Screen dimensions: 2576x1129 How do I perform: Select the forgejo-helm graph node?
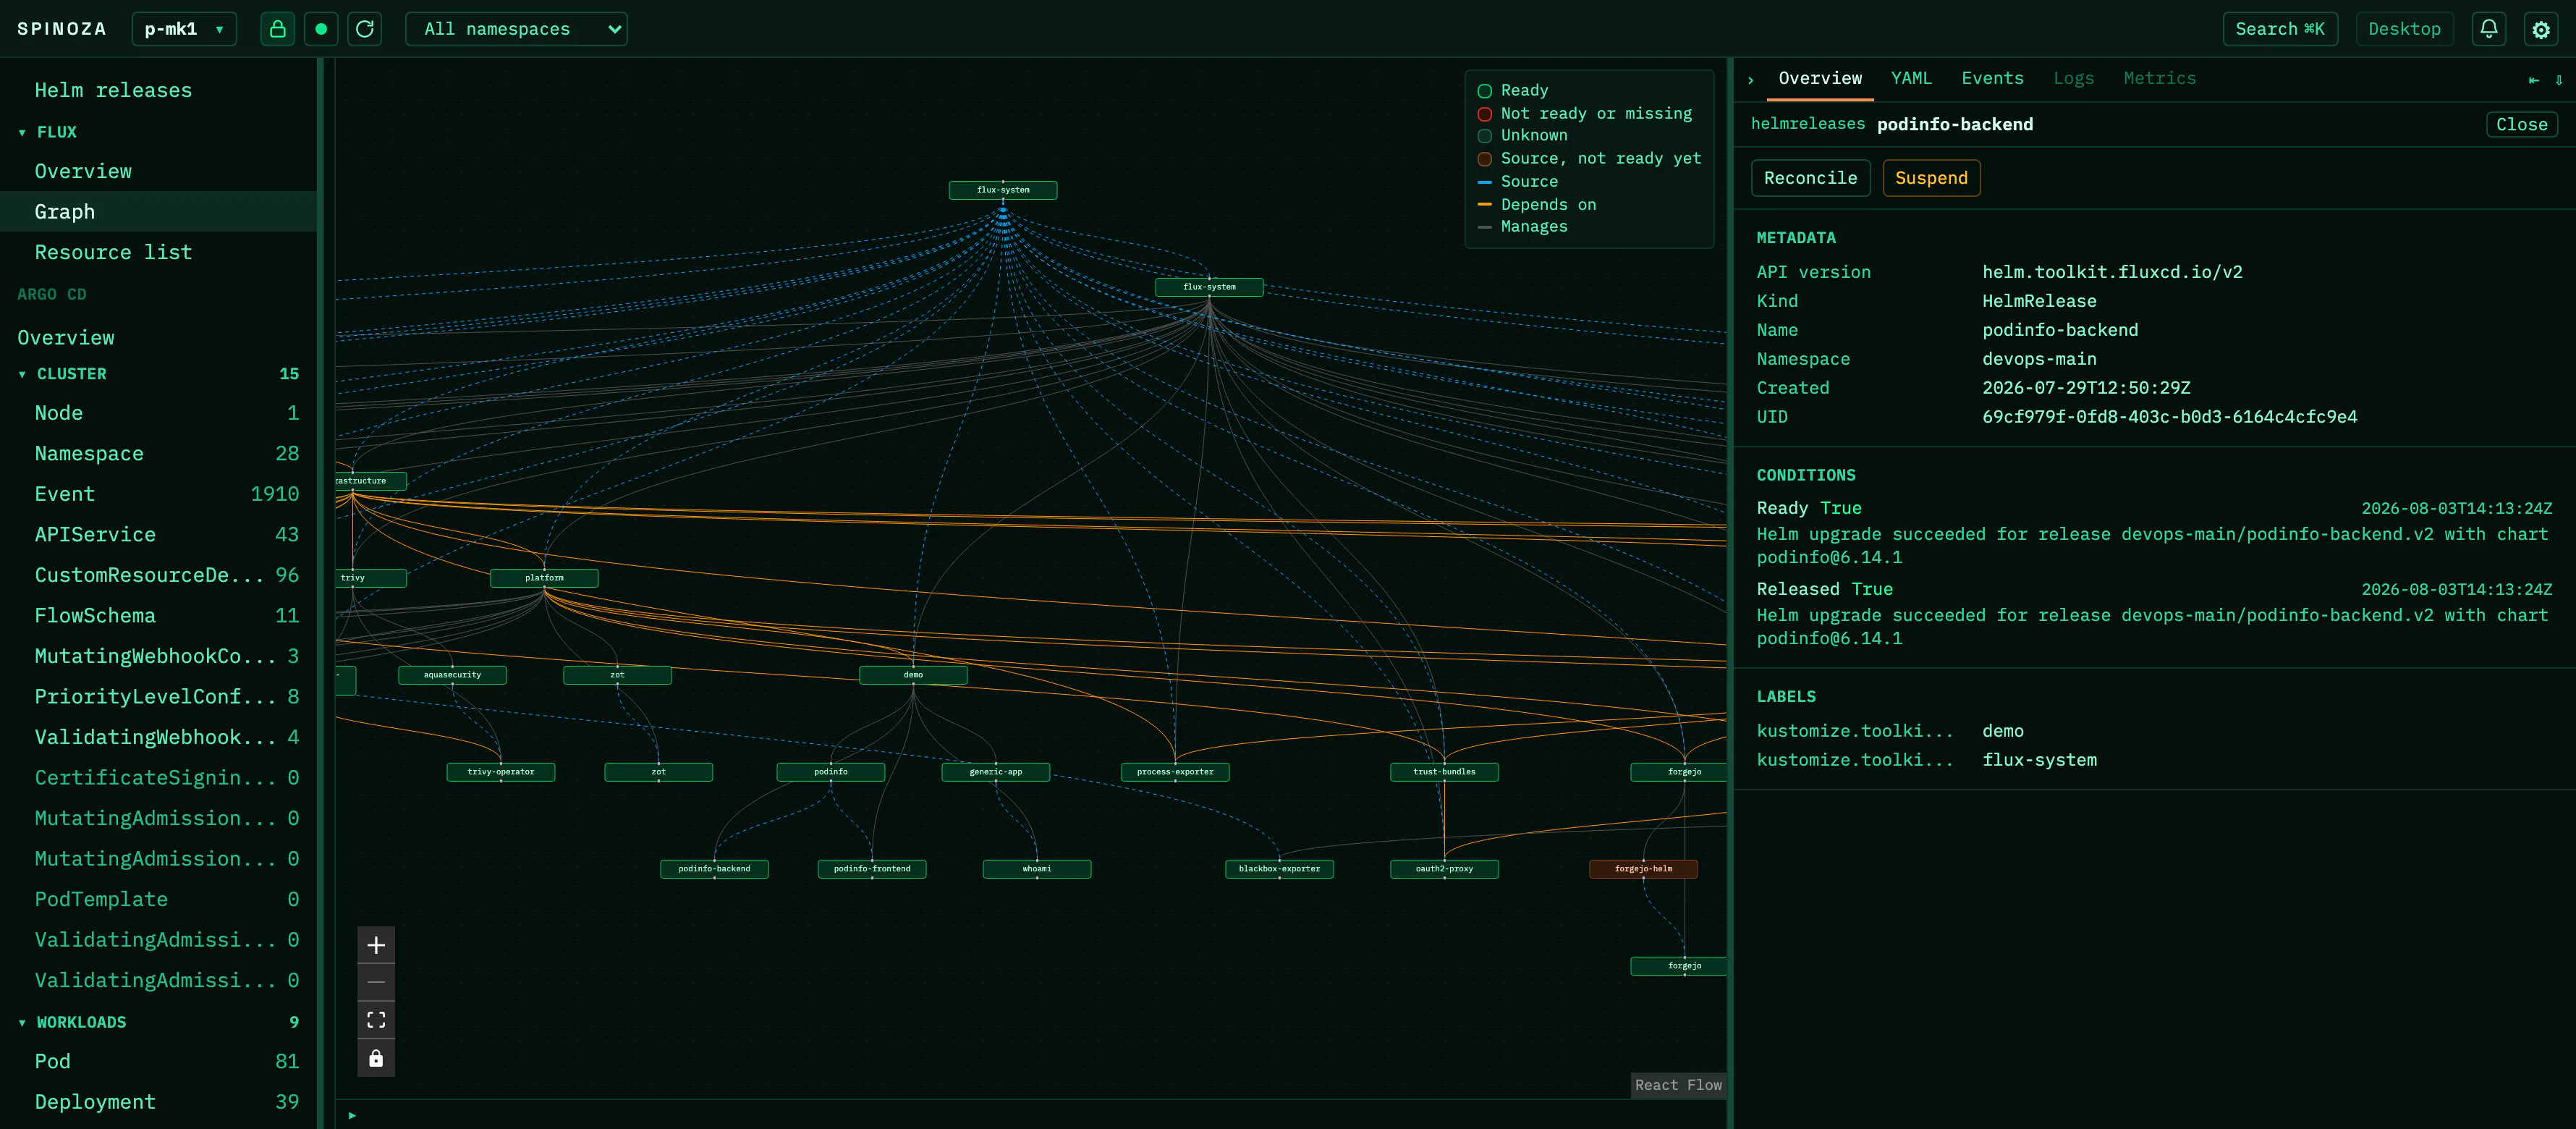coord(1643,869)
